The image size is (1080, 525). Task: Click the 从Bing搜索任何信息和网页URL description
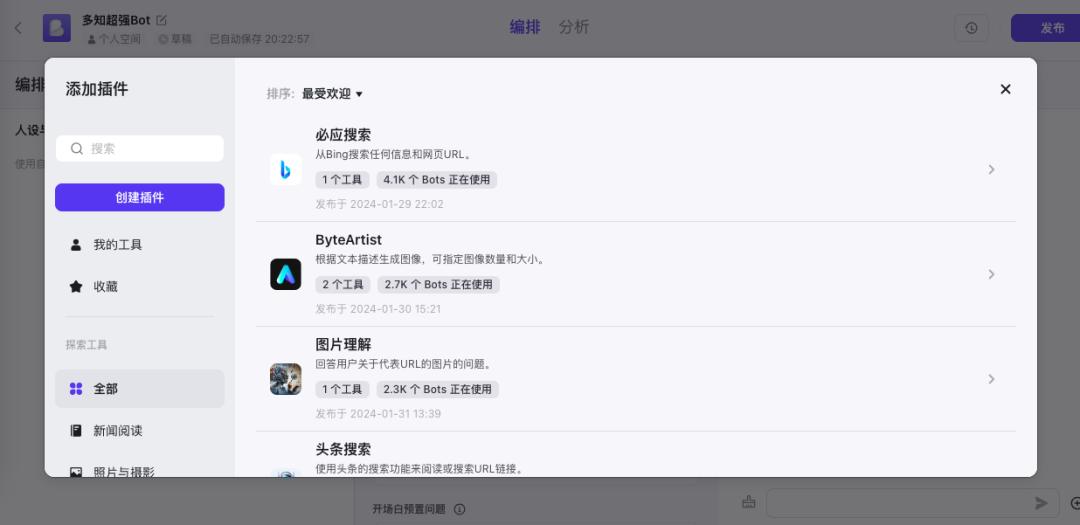[394, 155]
